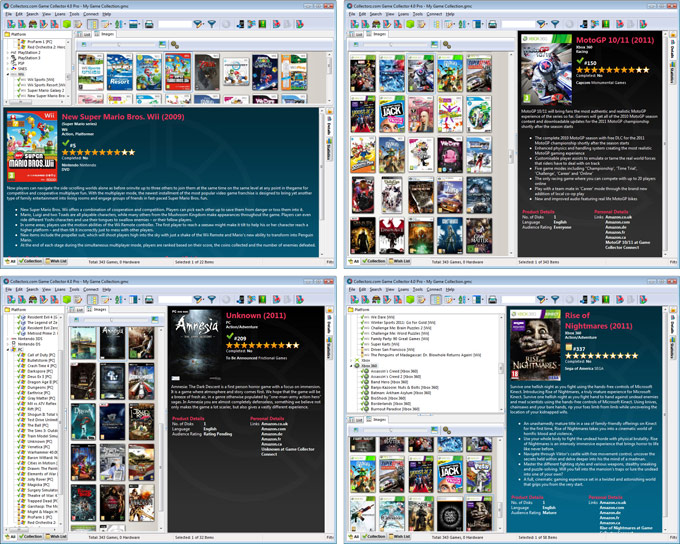Open the Statistics side panel in the top-right window
The width and height of the screenshot is (680, 544).
pos(673,71)
